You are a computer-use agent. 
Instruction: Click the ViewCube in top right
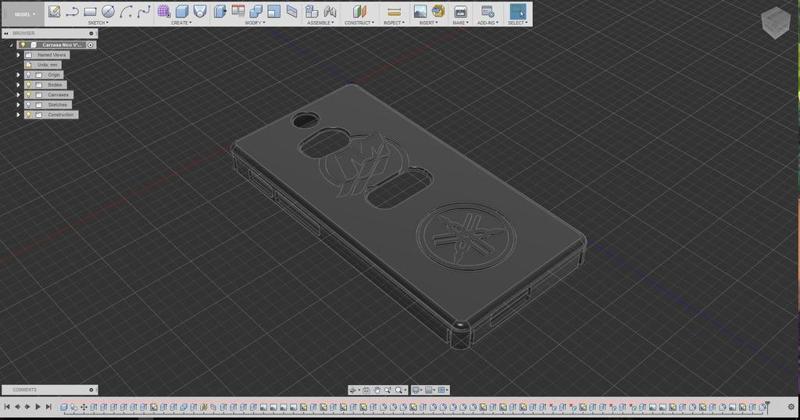(776, 22)
